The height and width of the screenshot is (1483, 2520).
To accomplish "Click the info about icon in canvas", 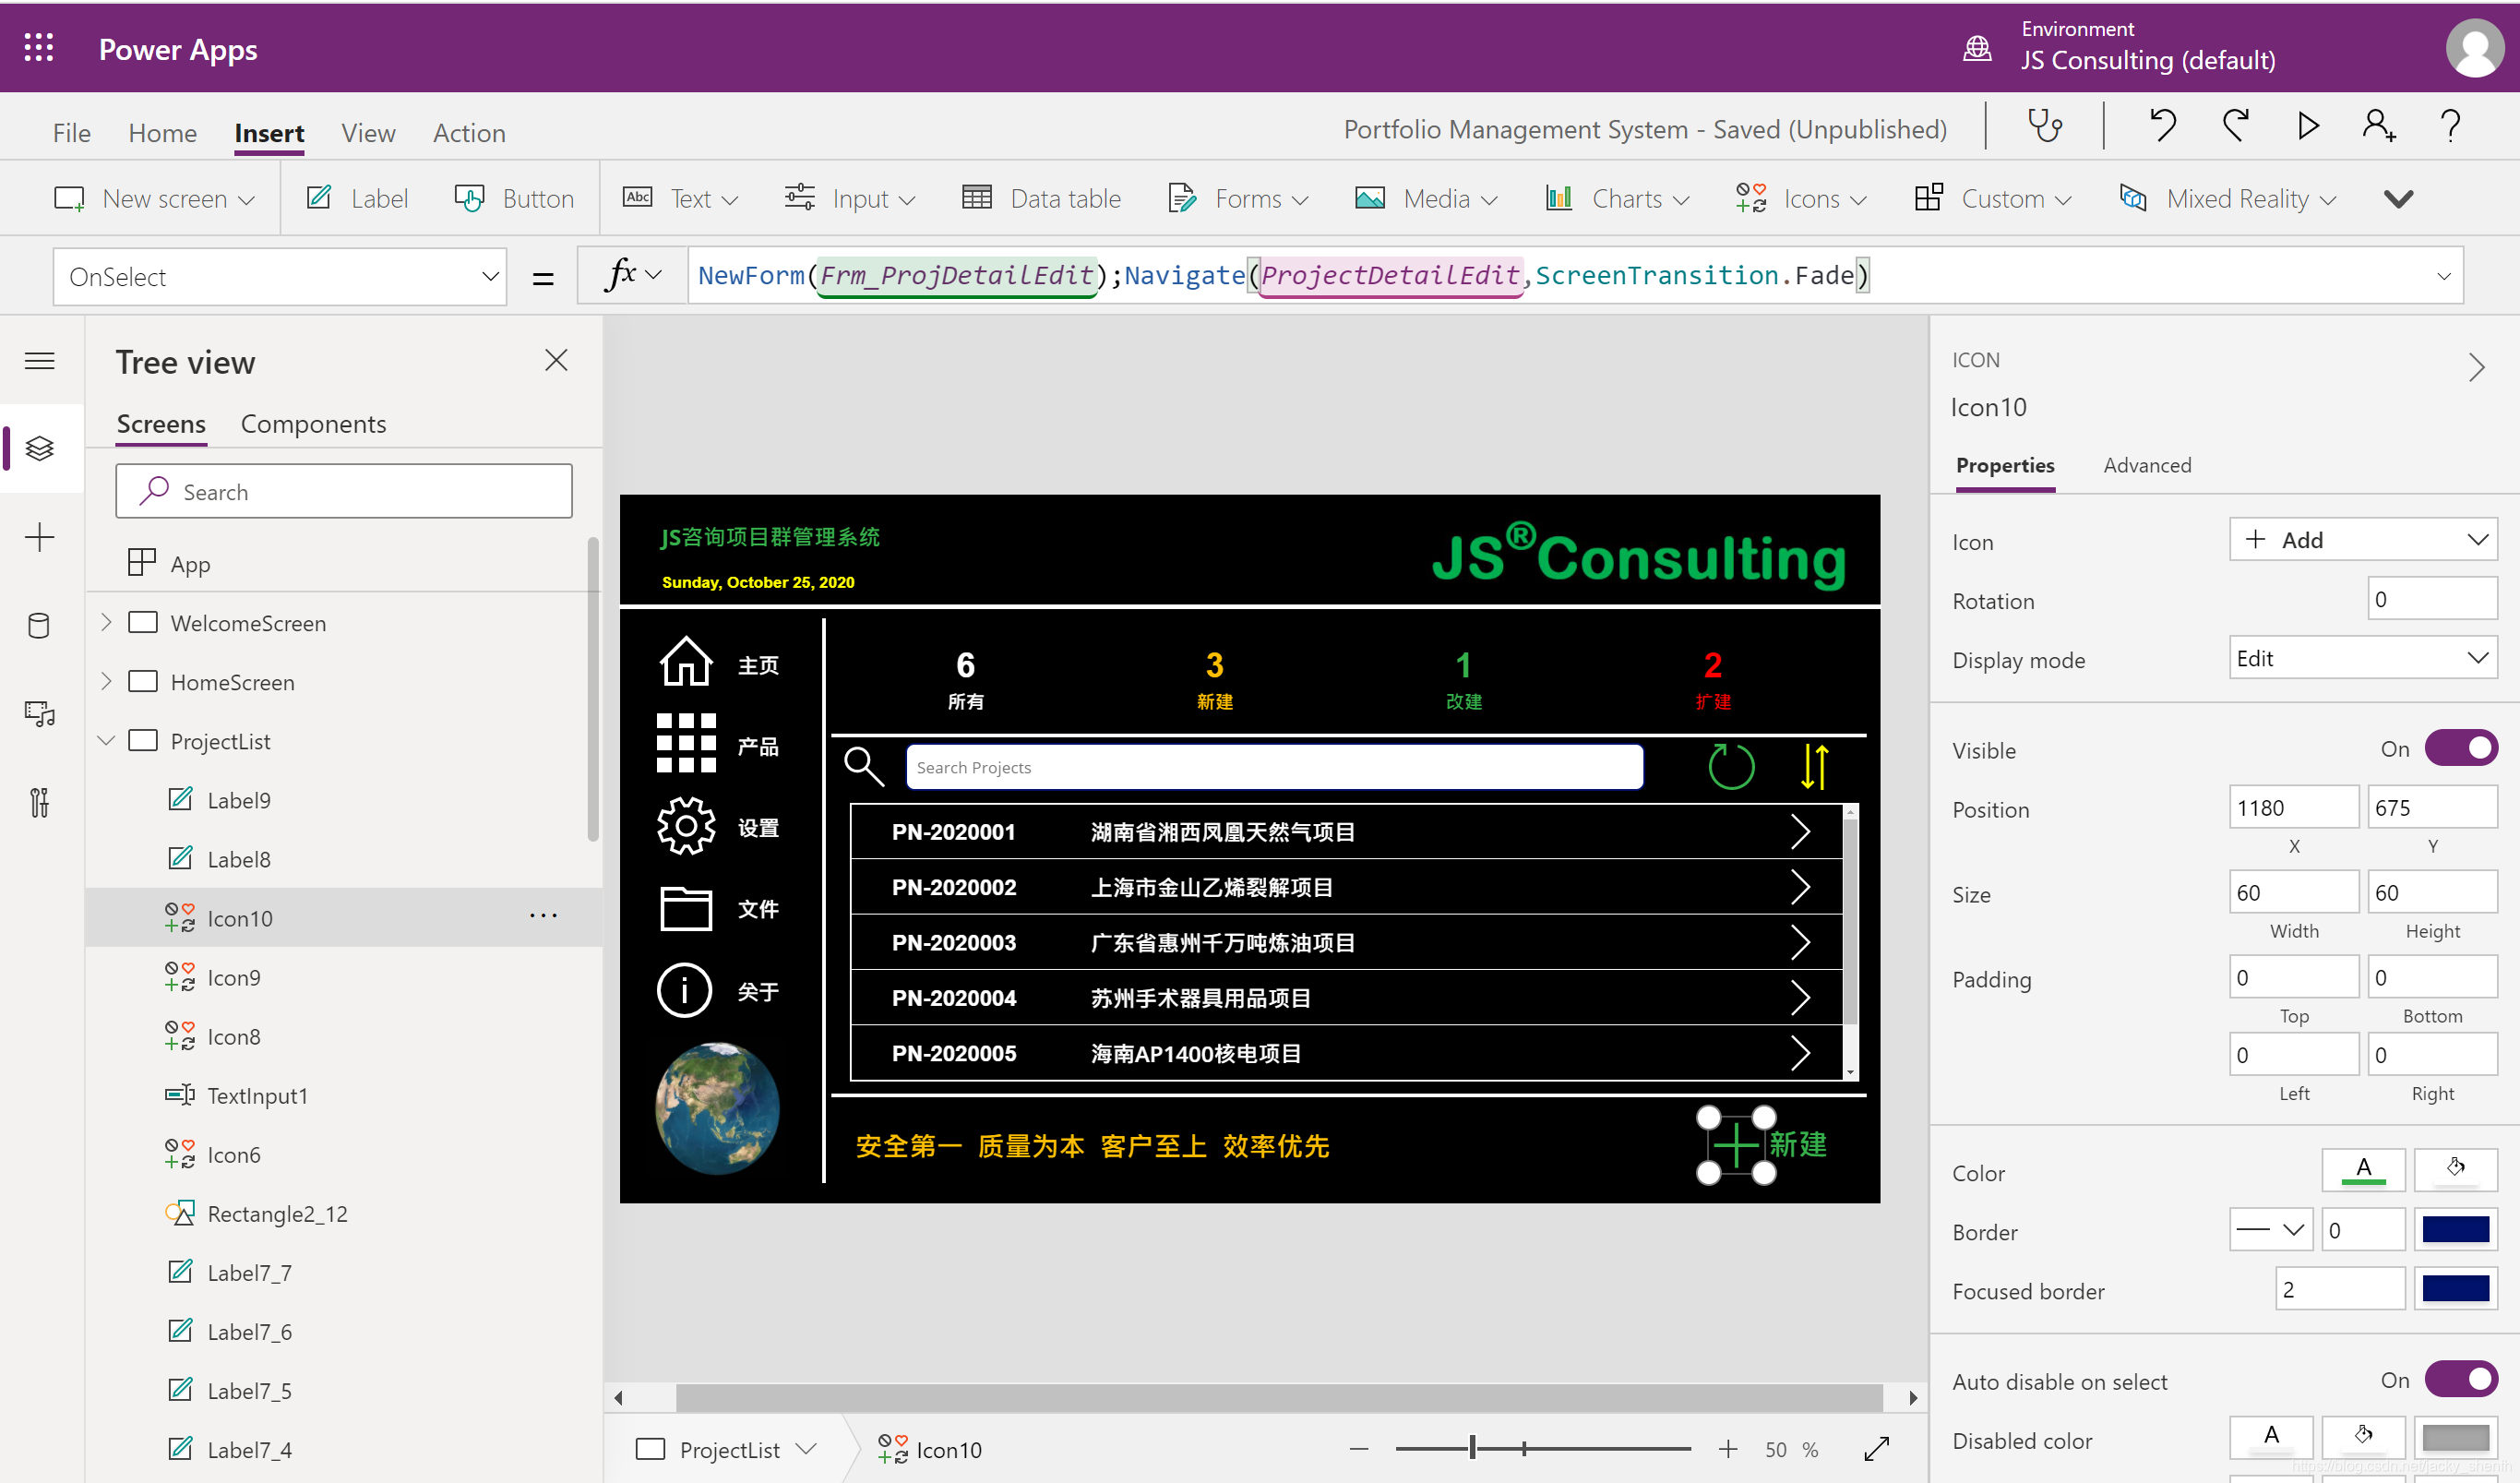I will 685,990.
